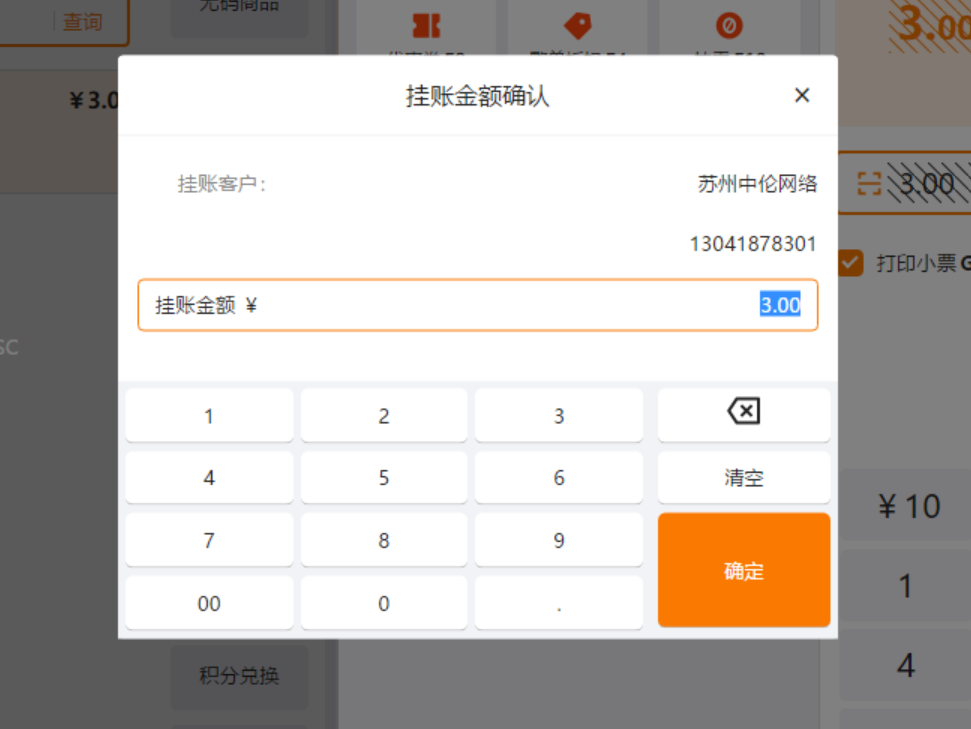The height and width of the screenshot is (729, 971).
Task: Tap keypad digit 7
Action: (209, 541)
